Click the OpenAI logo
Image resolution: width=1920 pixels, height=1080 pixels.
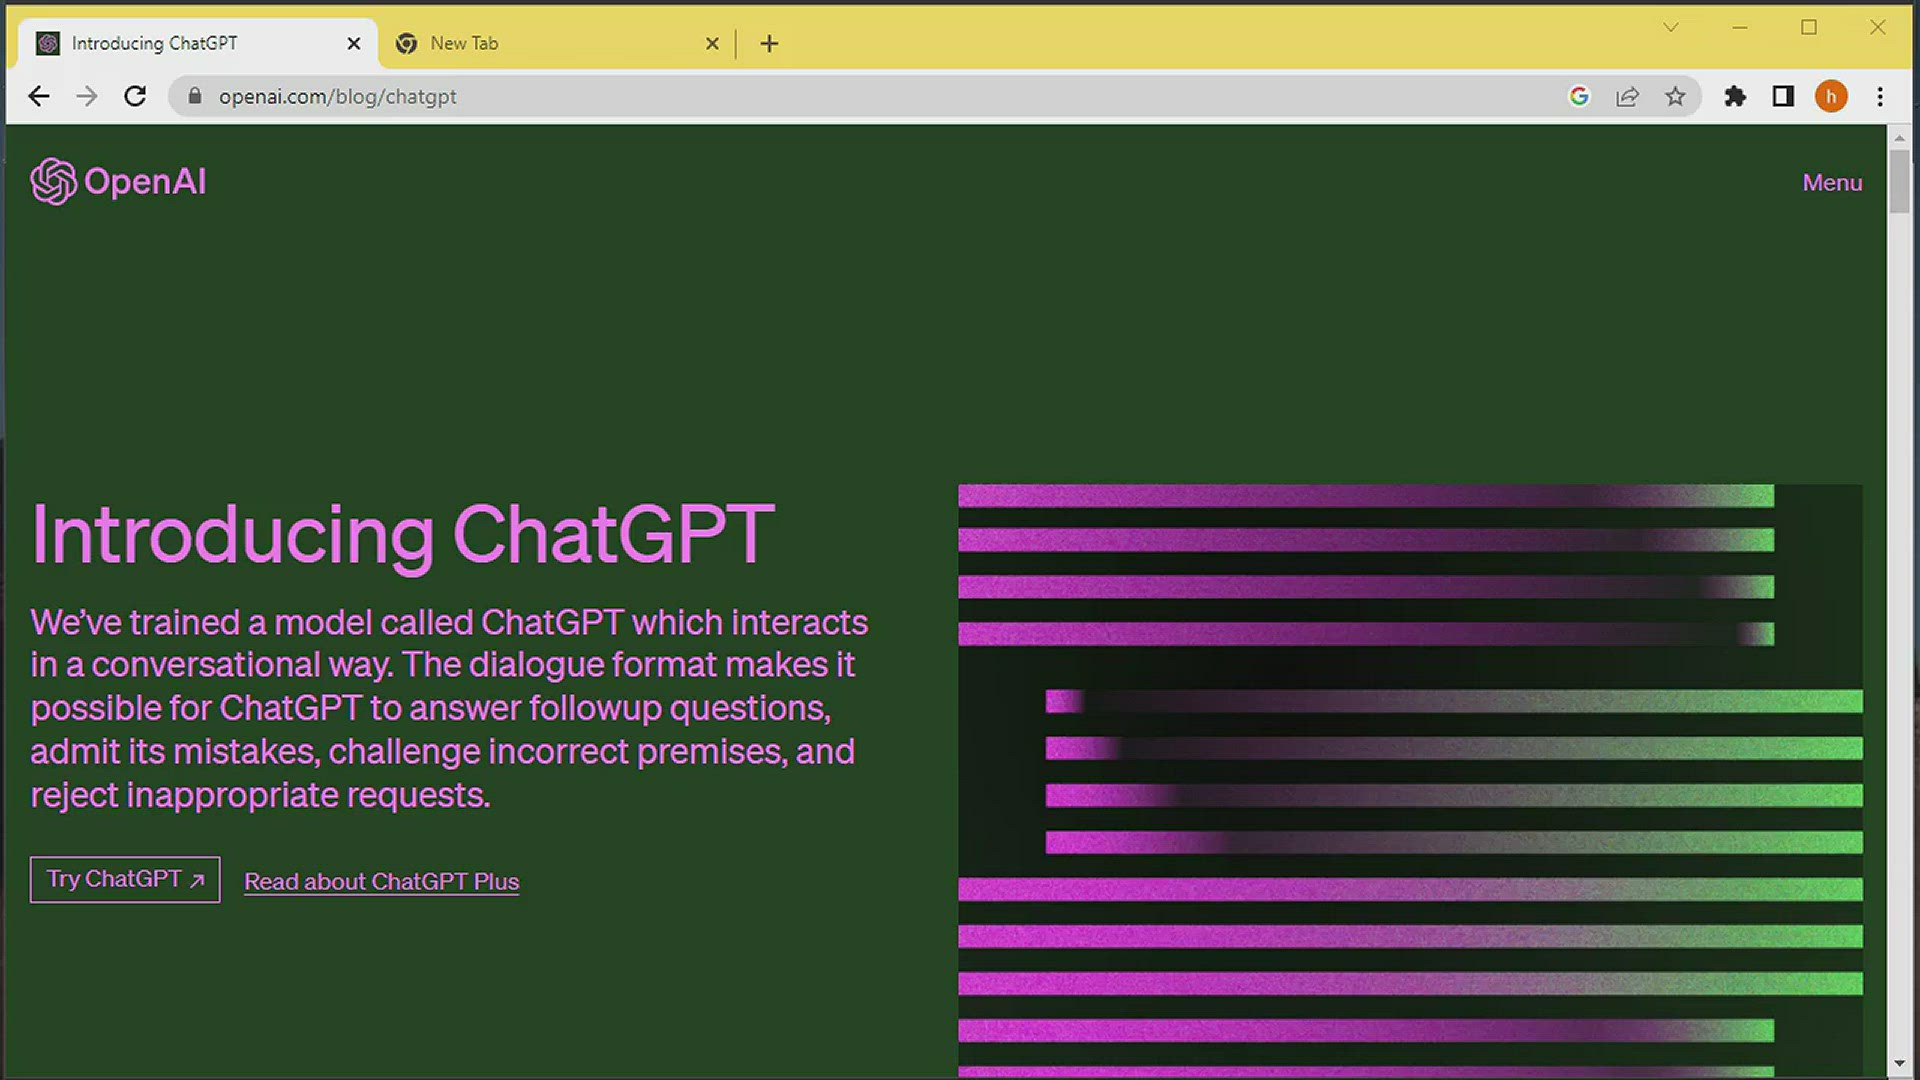tap(118, 181)
